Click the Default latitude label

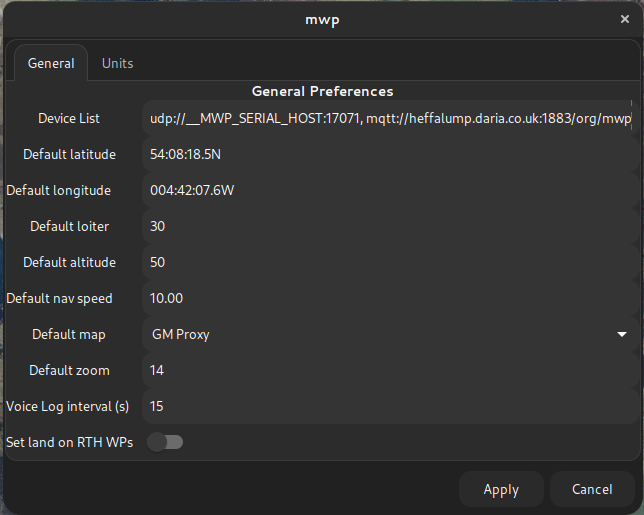69,154
